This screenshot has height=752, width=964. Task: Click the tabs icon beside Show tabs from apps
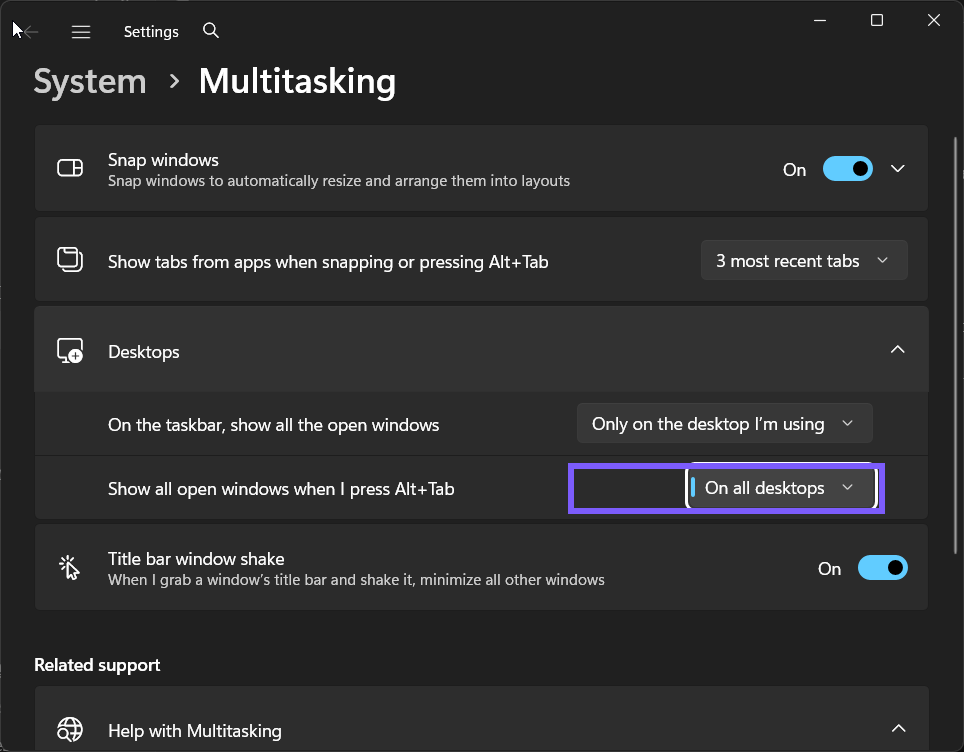70,259
